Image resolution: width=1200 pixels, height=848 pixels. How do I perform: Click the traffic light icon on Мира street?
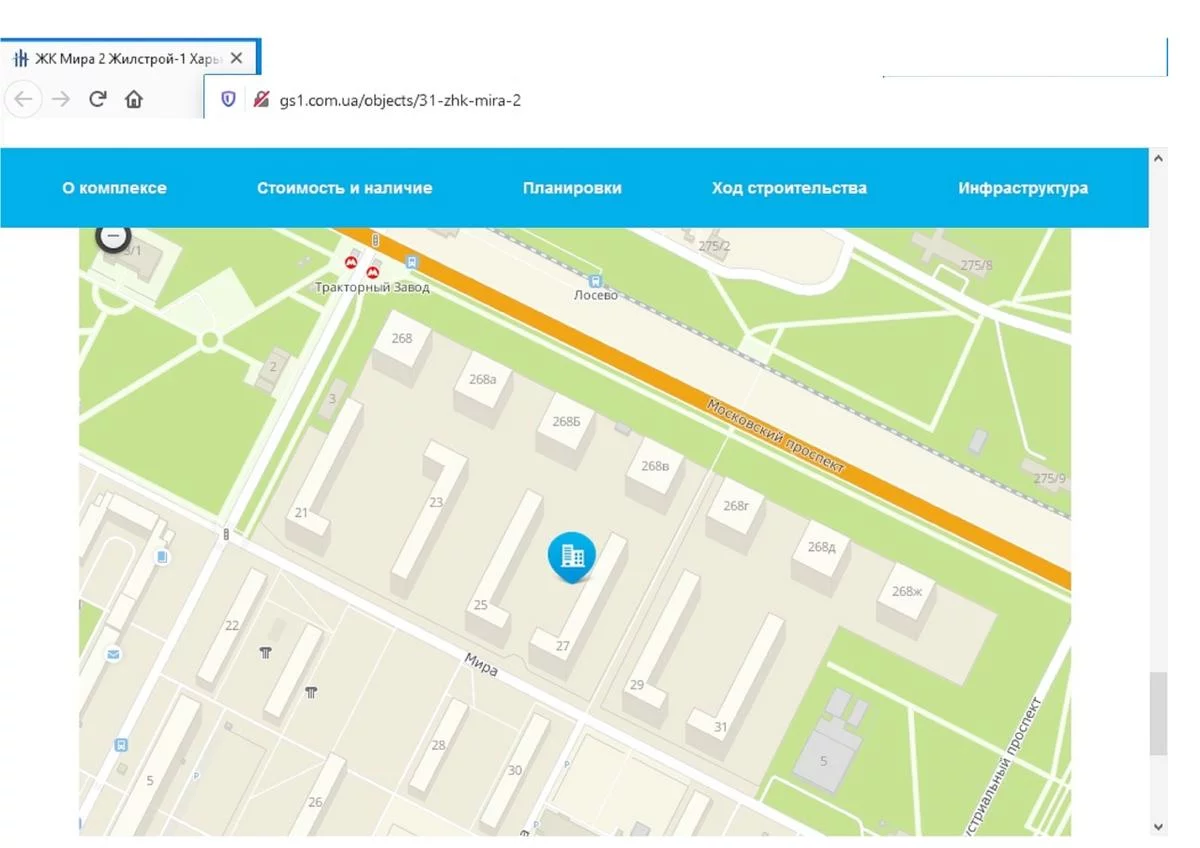(x=227, y=535)
